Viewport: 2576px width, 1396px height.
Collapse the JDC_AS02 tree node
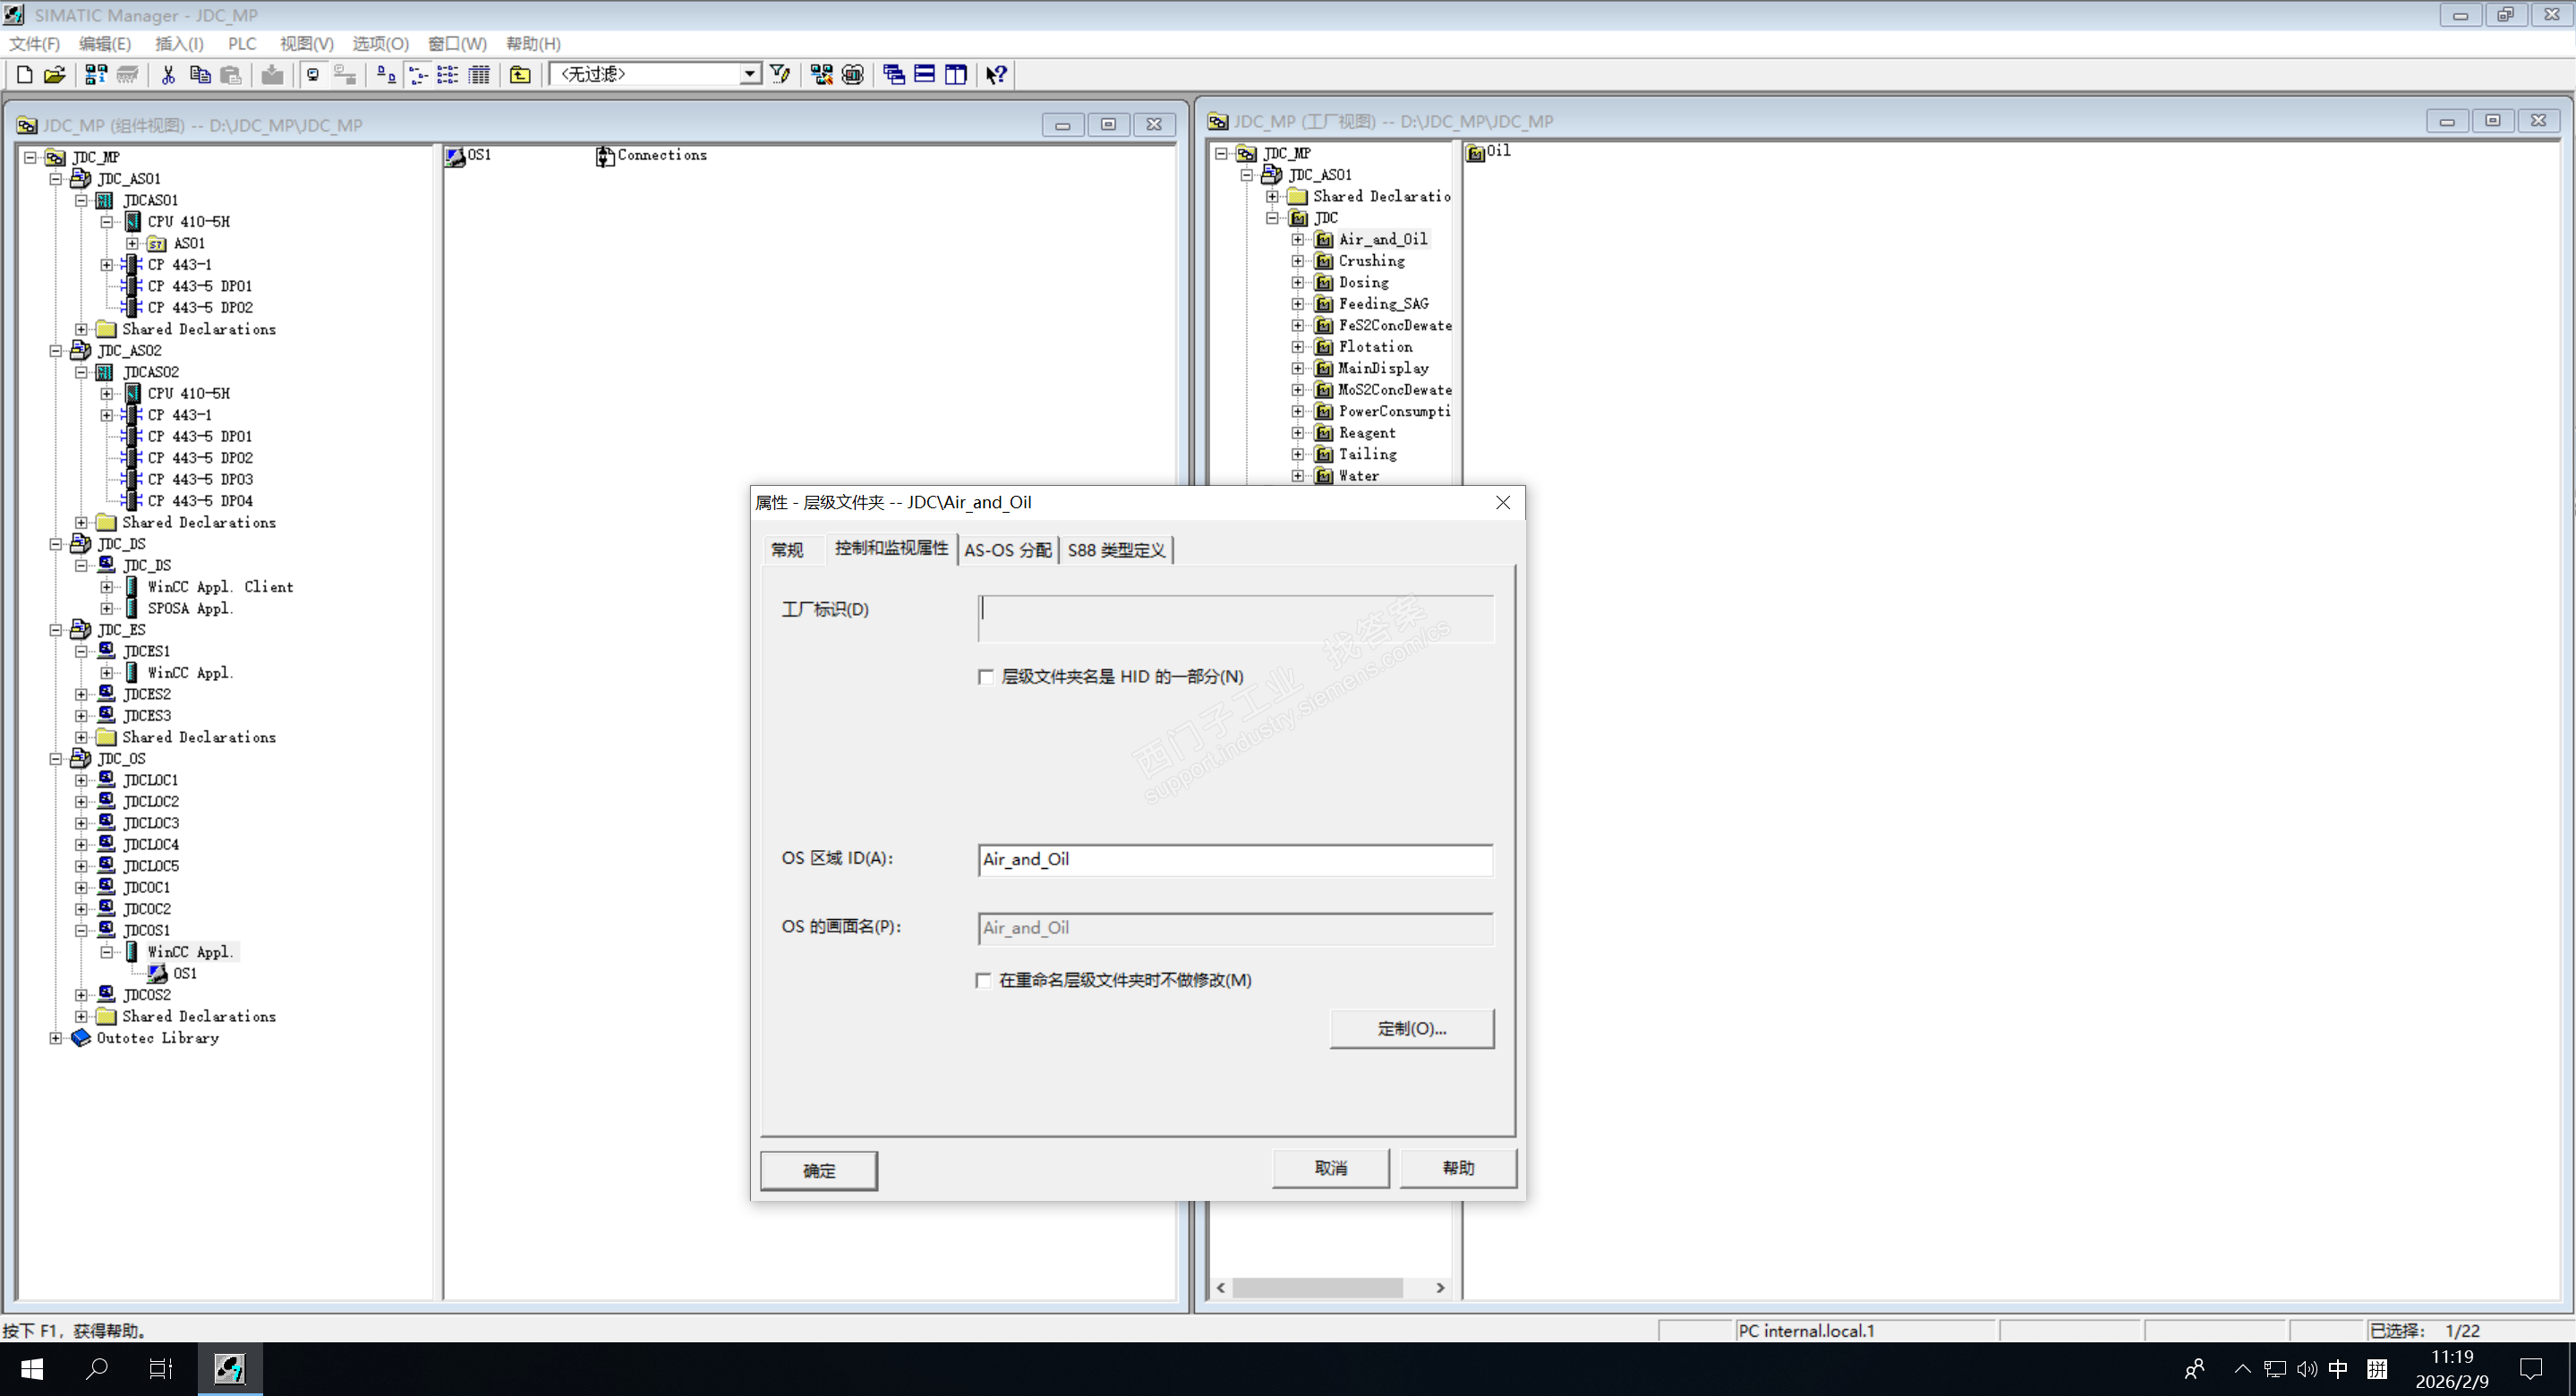pyautogui.click(x=56, y=351)
